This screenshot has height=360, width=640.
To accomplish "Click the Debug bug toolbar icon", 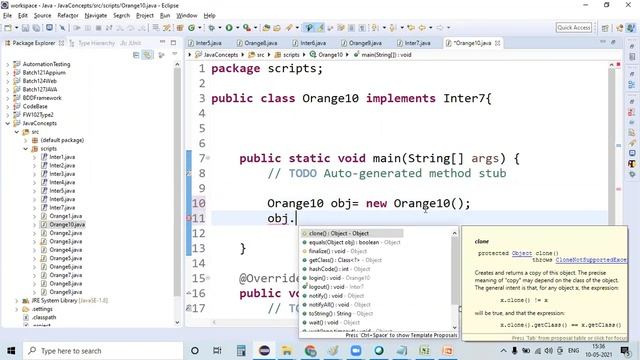I will tap(211, 28).
